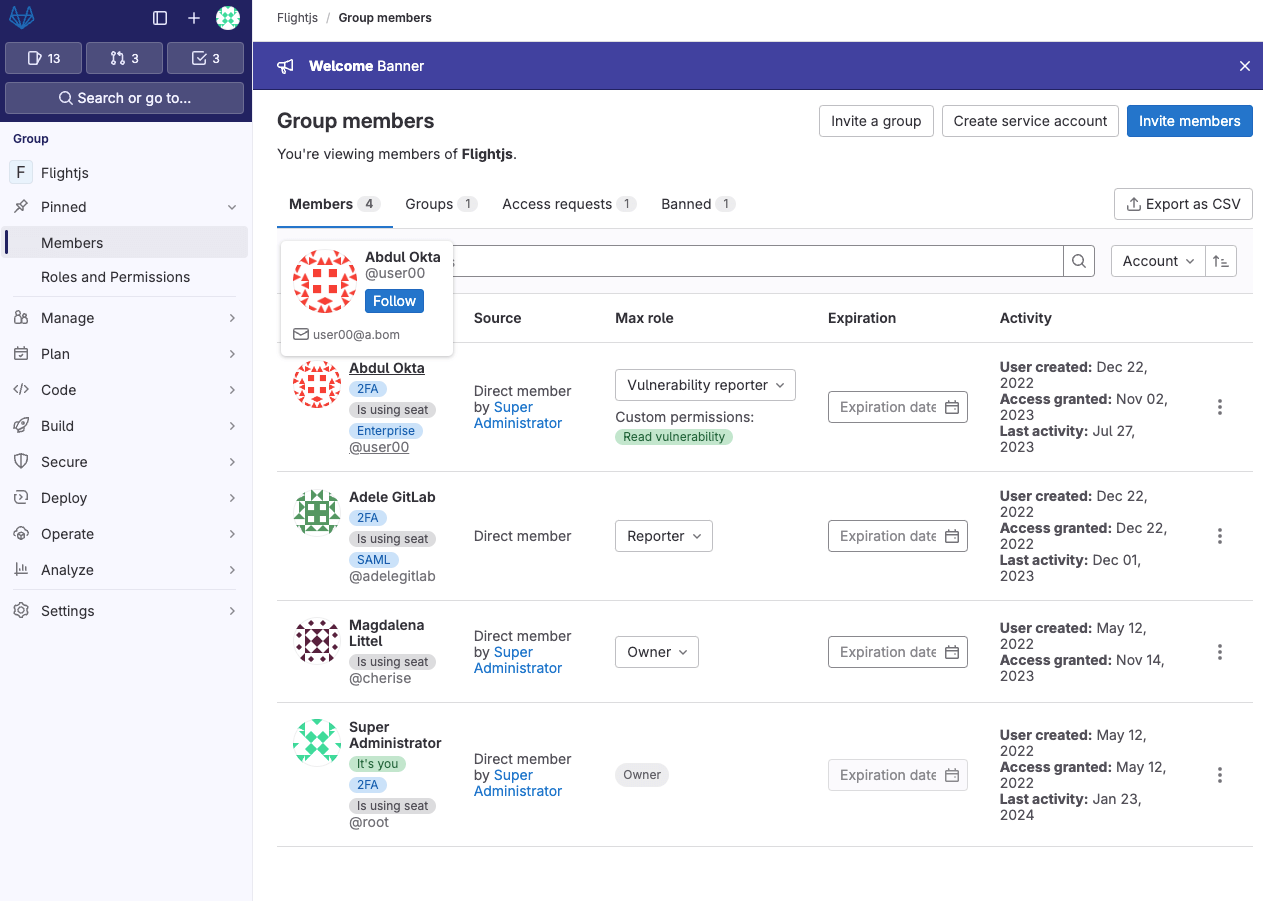Click the GitLab logo in the sidebar
Screen dimensions: 1263x901
(22, 17)
